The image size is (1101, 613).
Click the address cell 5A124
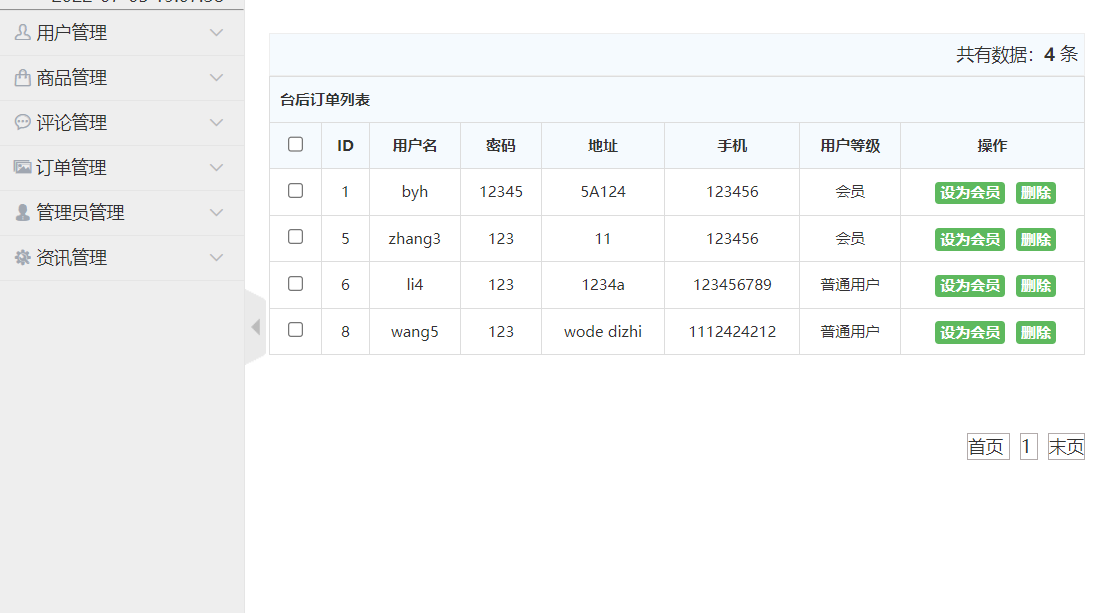[x=603, y=192]
